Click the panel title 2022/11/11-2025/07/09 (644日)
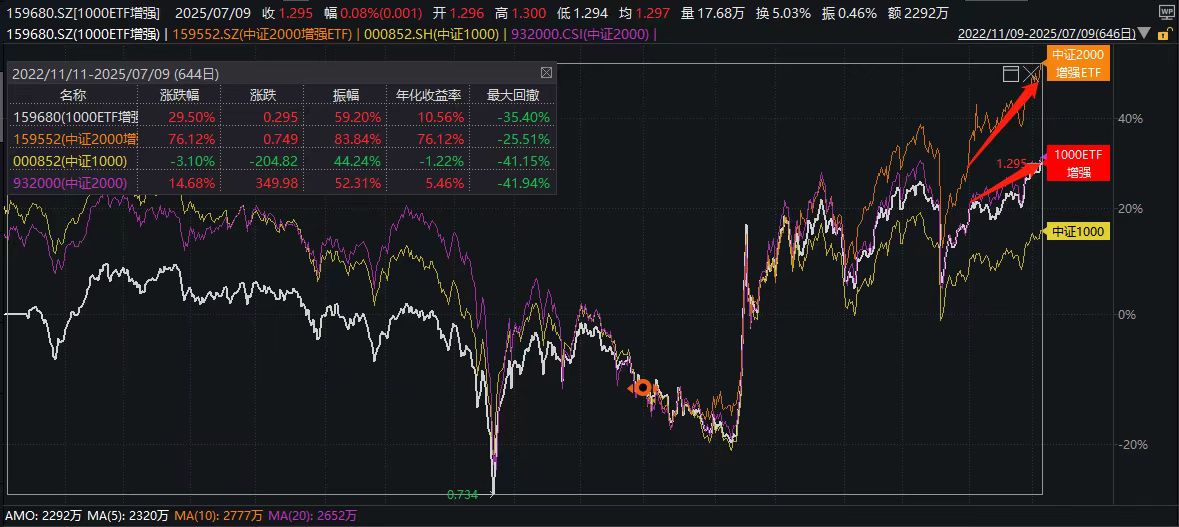This screenshot has height=527, width=1179. [x=116, y=74]
